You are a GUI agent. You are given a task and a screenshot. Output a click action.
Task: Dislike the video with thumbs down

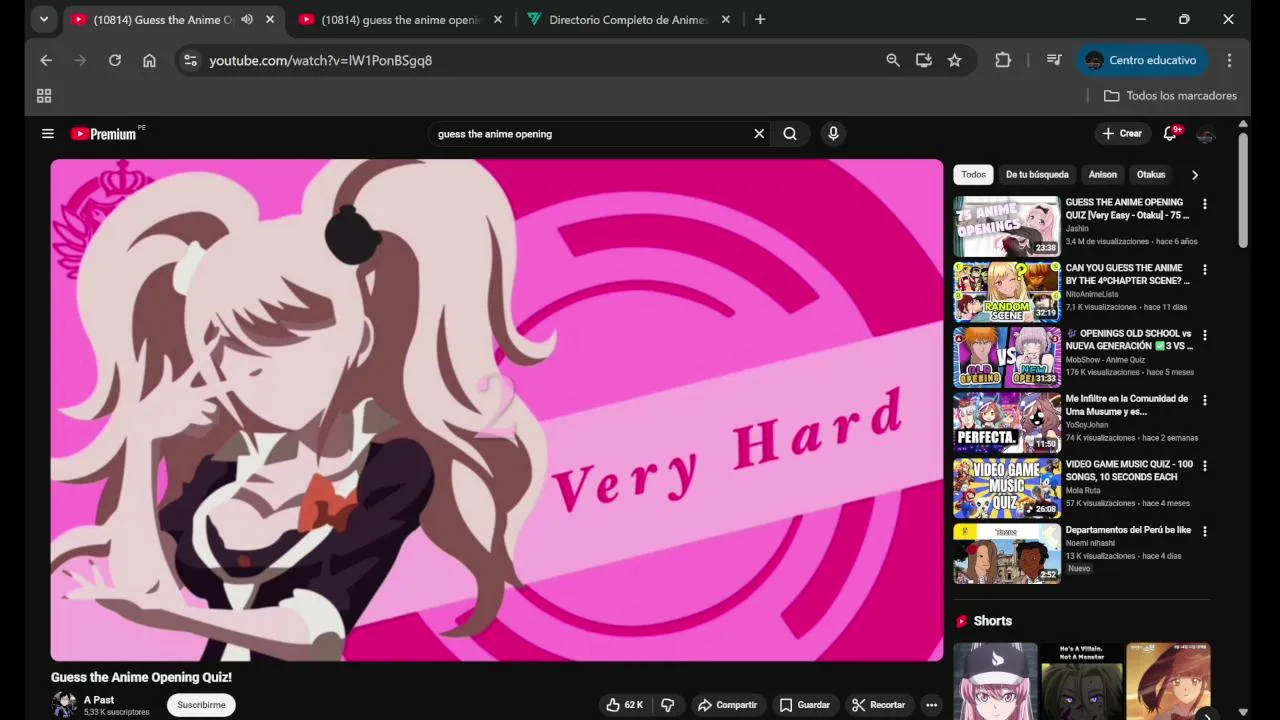(667, 705)
